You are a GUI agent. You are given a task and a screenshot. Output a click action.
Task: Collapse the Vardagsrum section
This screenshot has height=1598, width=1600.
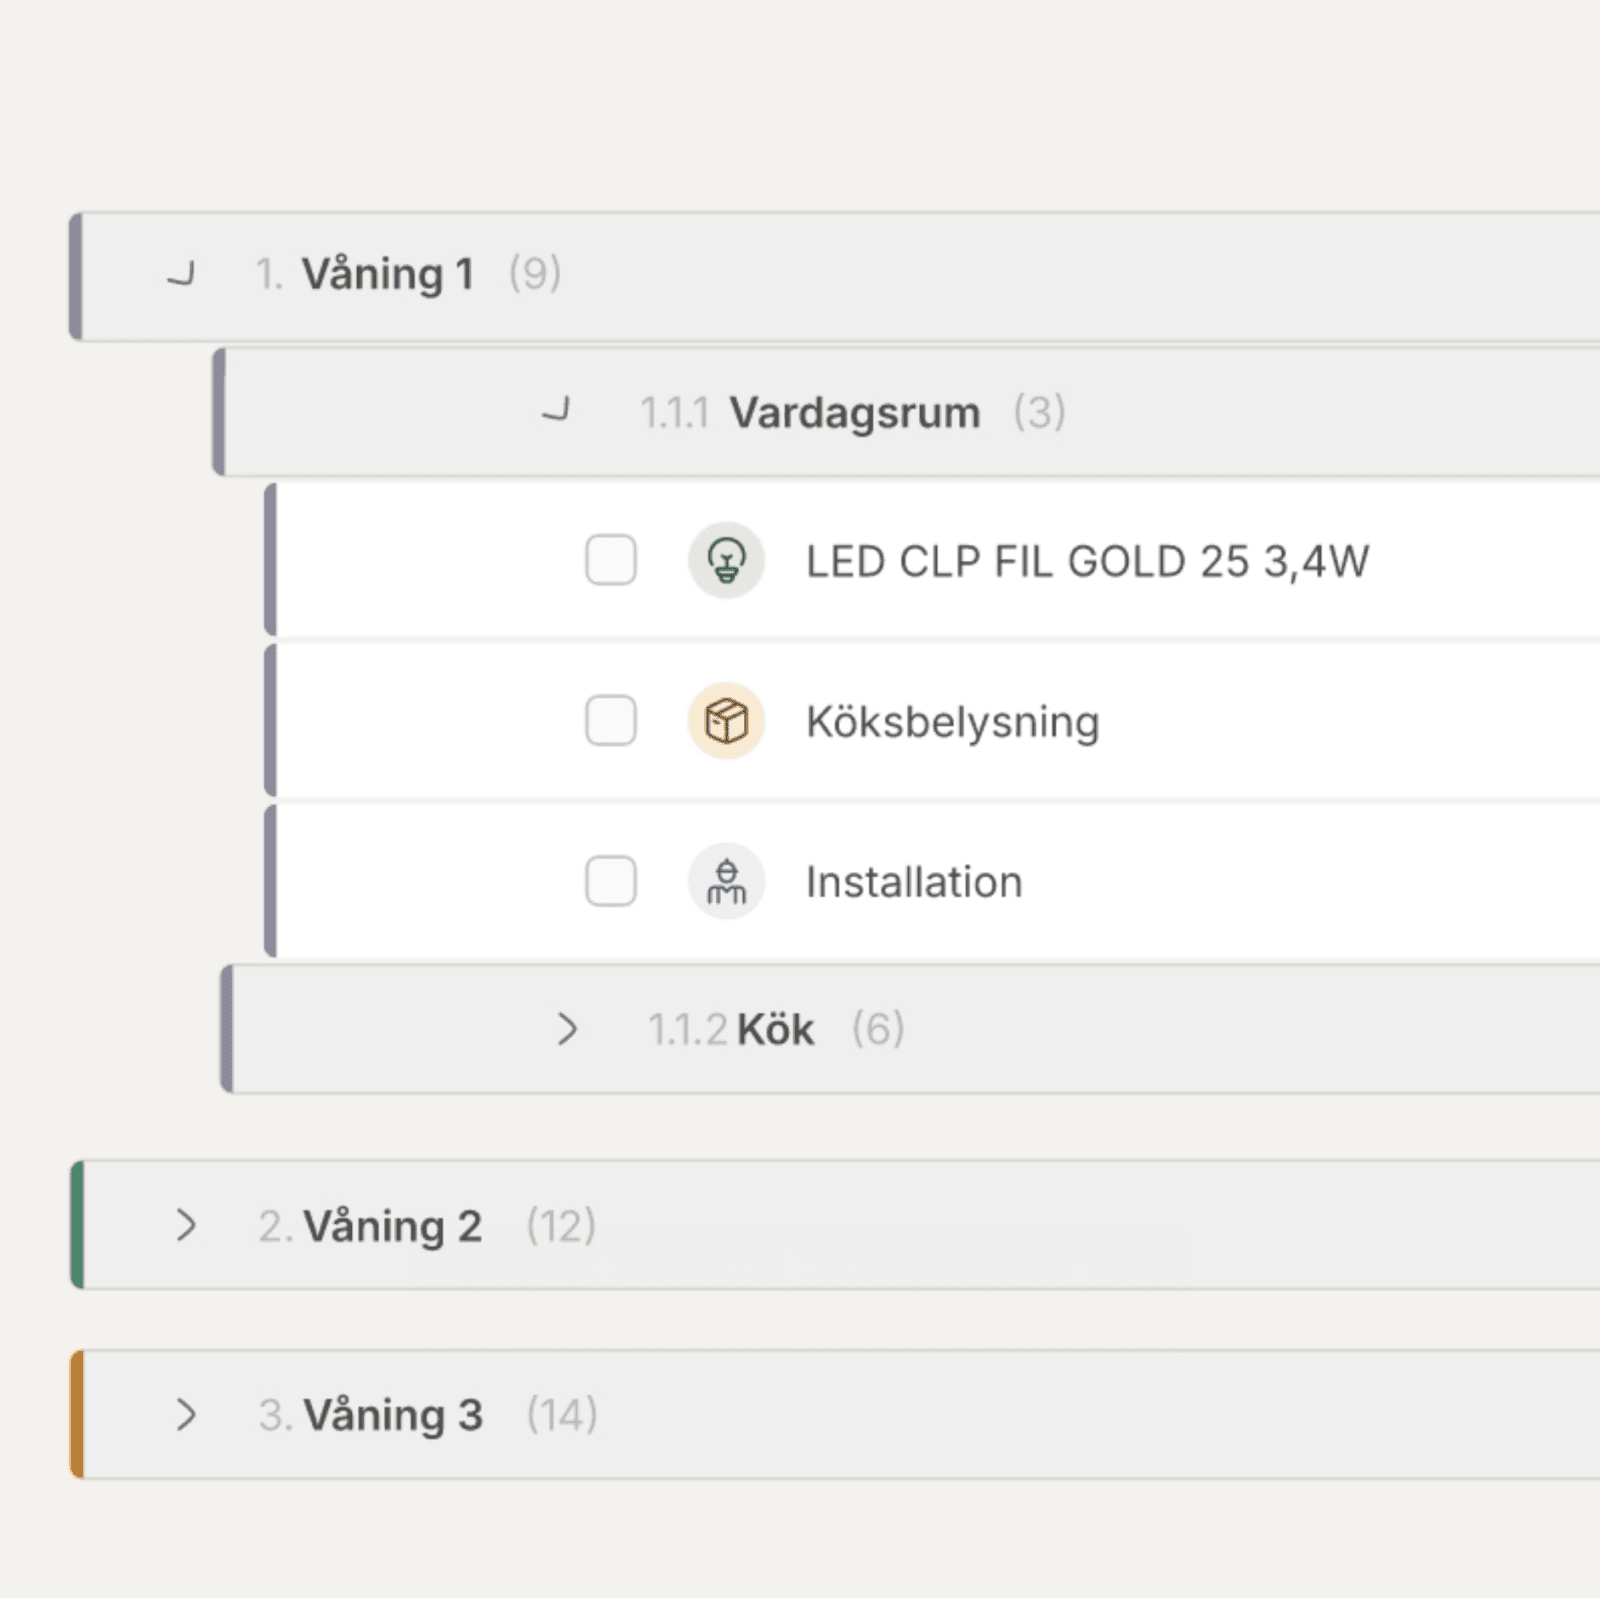point(556,411)
